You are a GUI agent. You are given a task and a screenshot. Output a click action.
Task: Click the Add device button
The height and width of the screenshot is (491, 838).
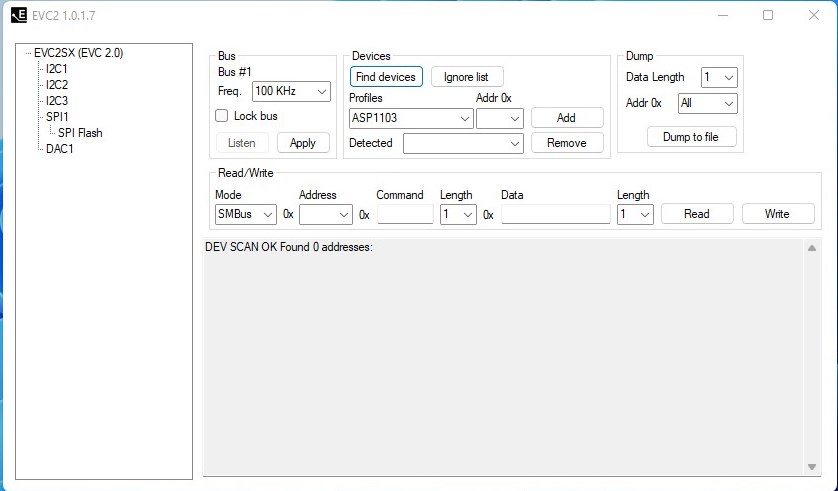click(566, 118)
